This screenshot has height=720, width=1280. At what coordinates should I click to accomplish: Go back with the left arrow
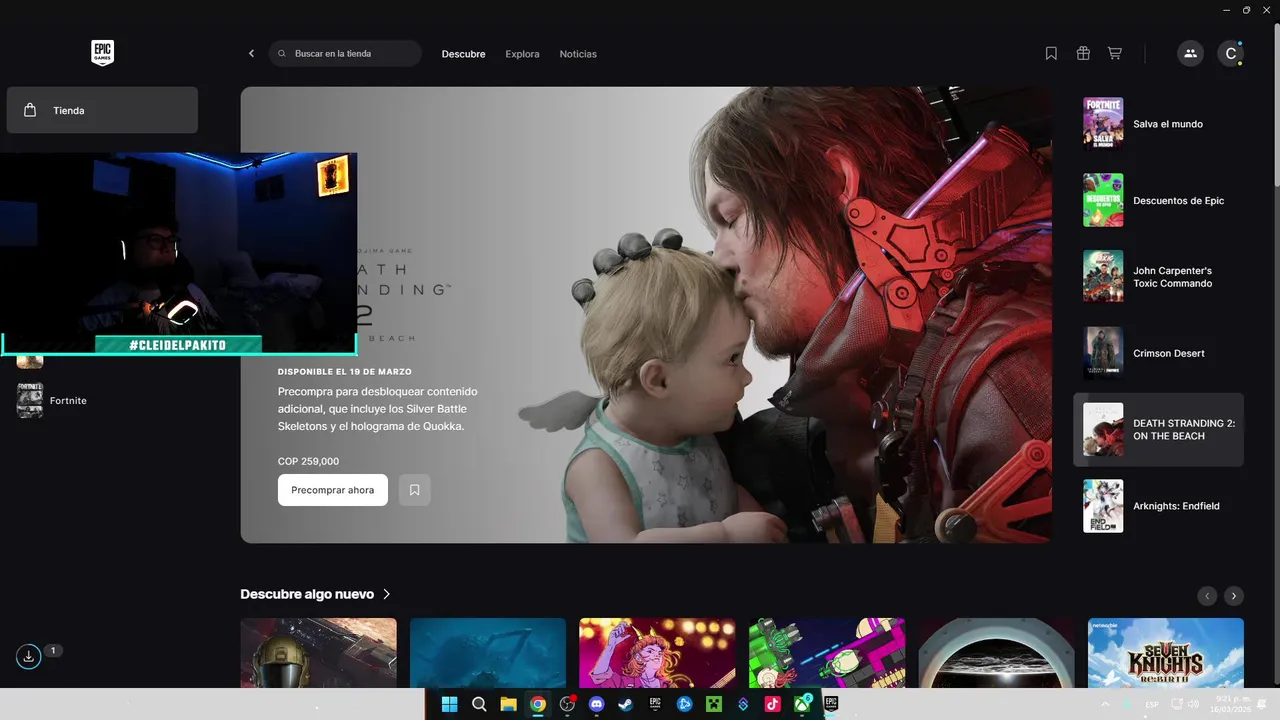point(251,54)
